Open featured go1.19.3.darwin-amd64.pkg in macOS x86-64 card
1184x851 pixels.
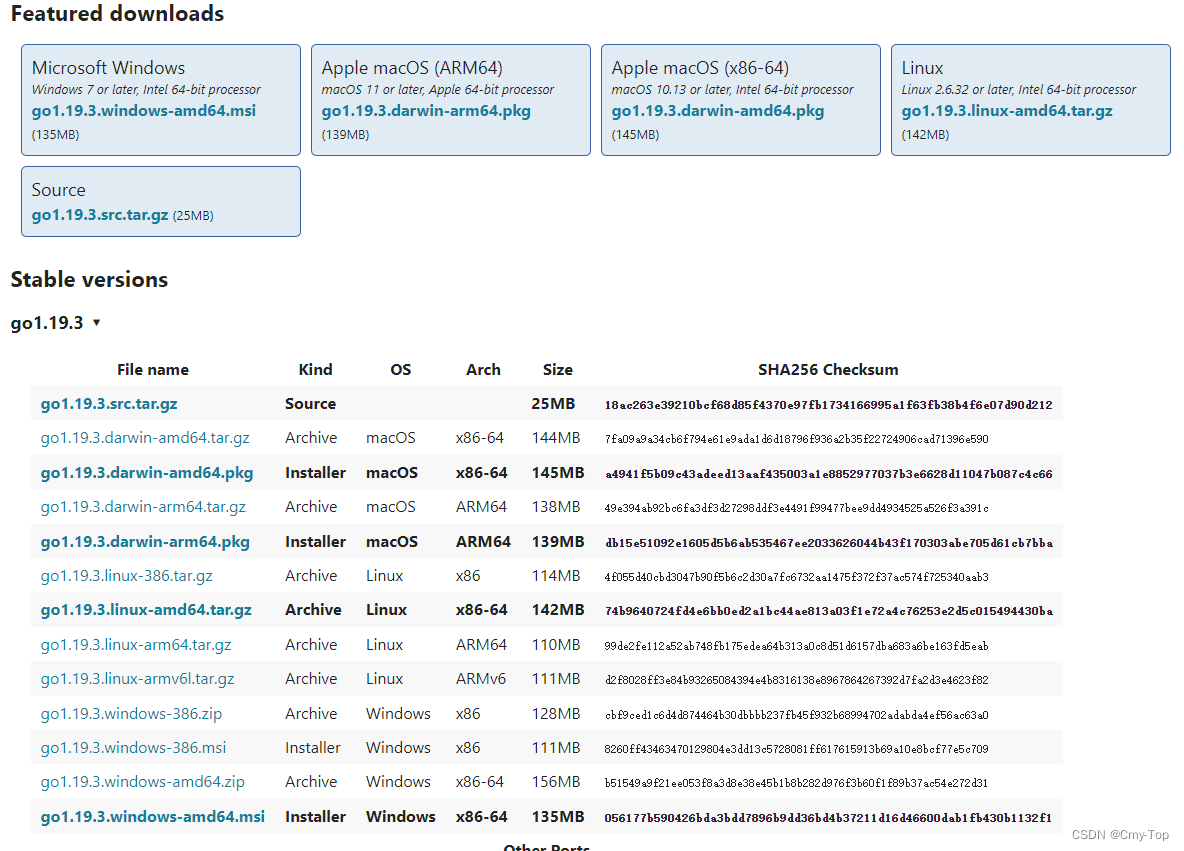click(717, 111)
